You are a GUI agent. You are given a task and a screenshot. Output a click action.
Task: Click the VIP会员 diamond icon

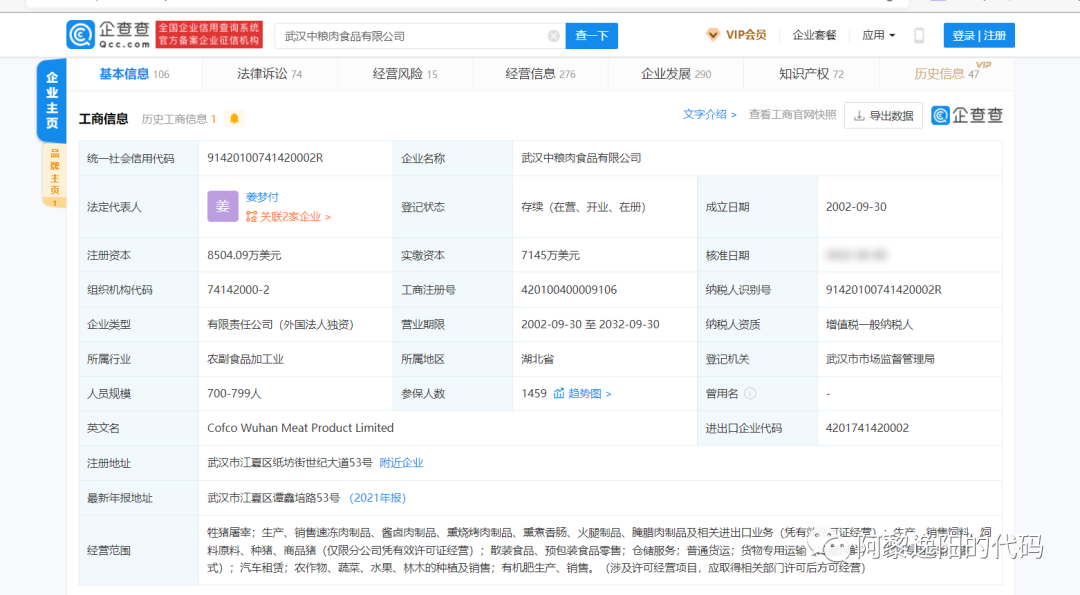713,35
